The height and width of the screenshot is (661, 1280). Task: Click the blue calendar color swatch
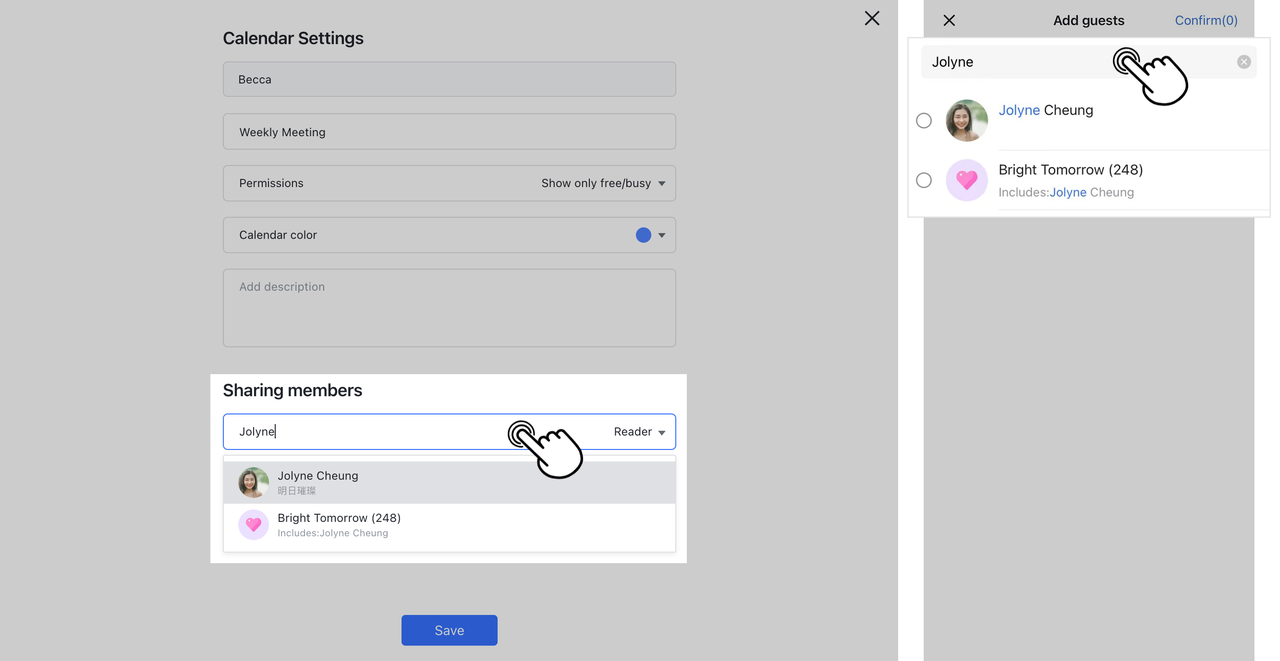(643, 235)
